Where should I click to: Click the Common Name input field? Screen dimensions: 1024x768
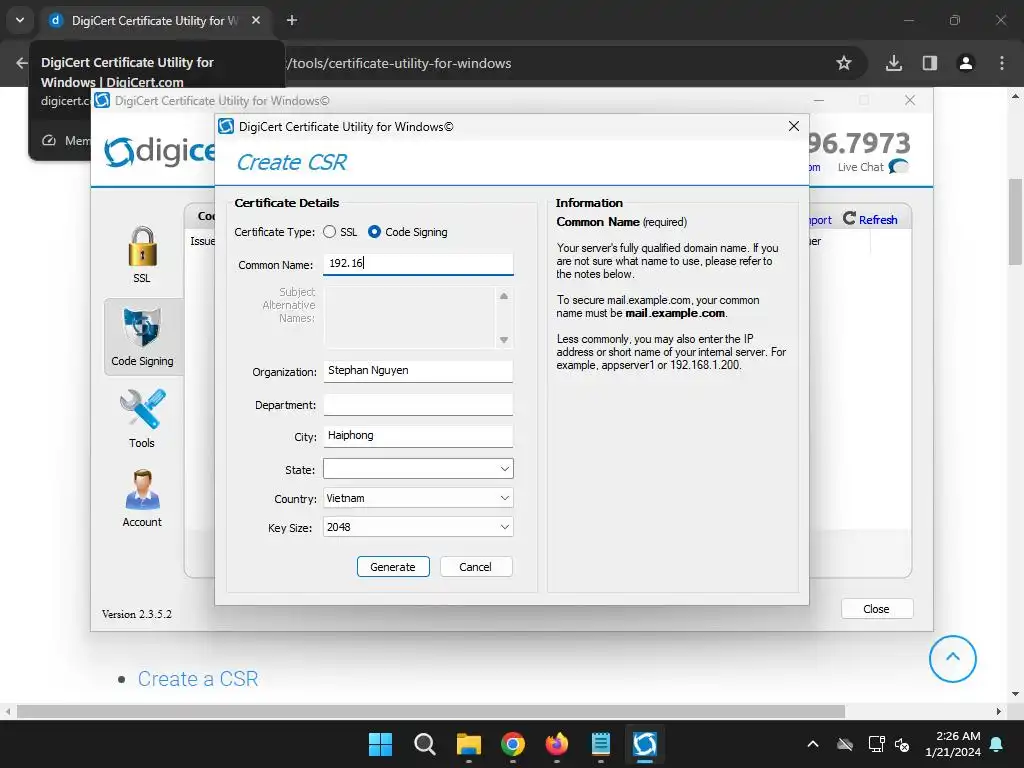click(418, 263)
